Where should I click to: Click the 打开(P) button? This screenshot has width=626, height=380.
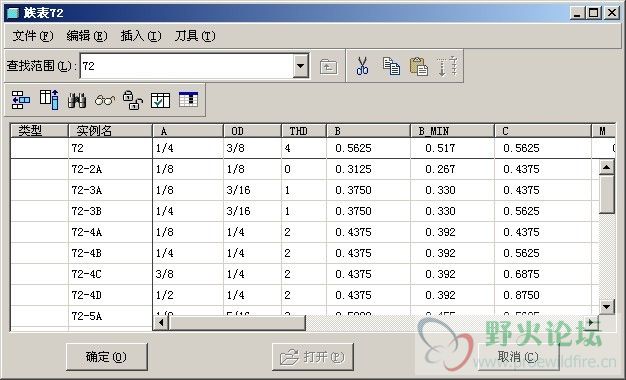coord(313,357)
